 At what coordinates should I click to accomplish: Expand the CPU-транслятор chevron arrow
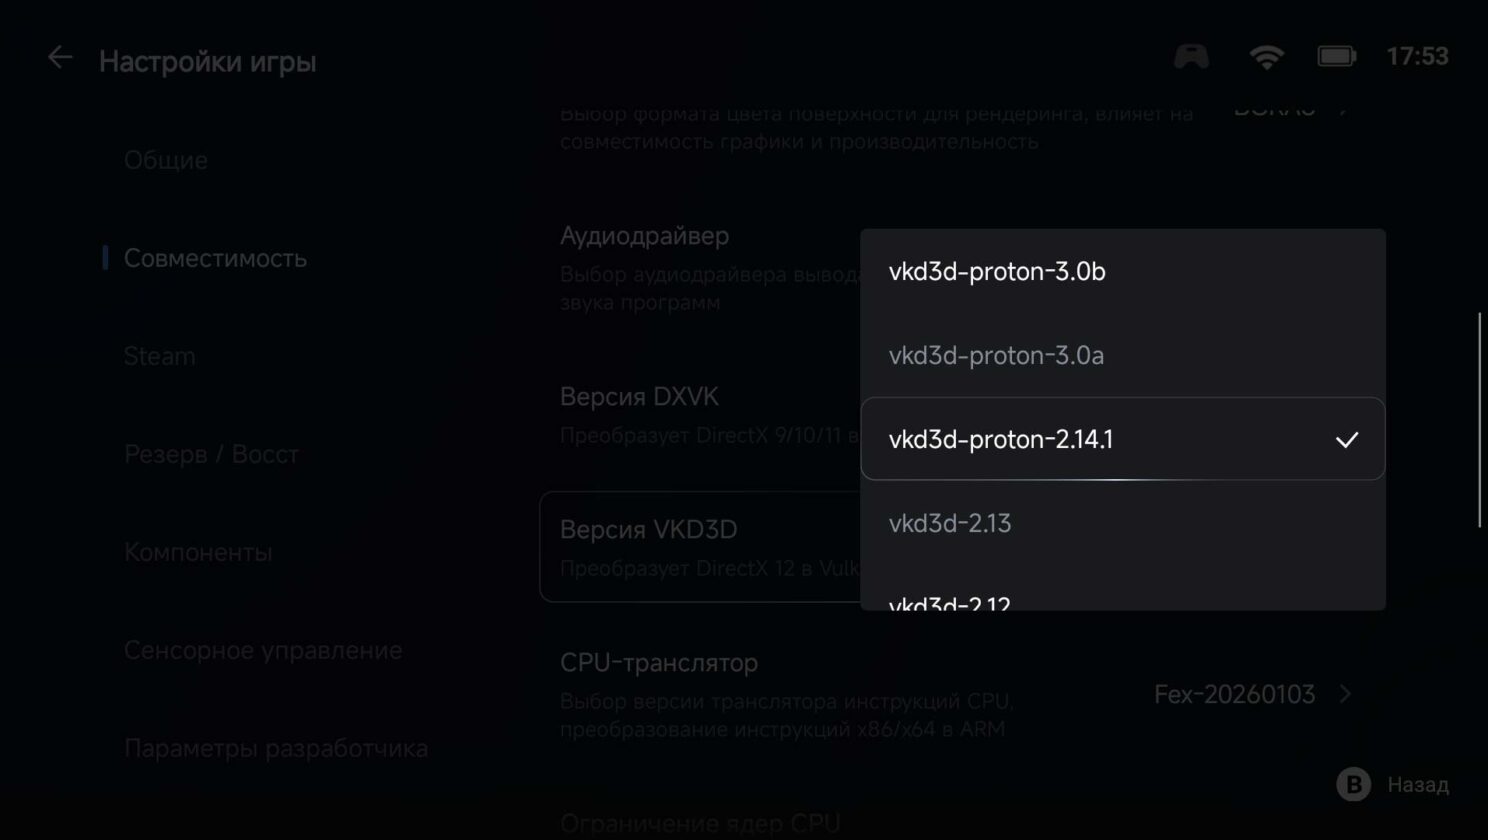point(1346,694)
